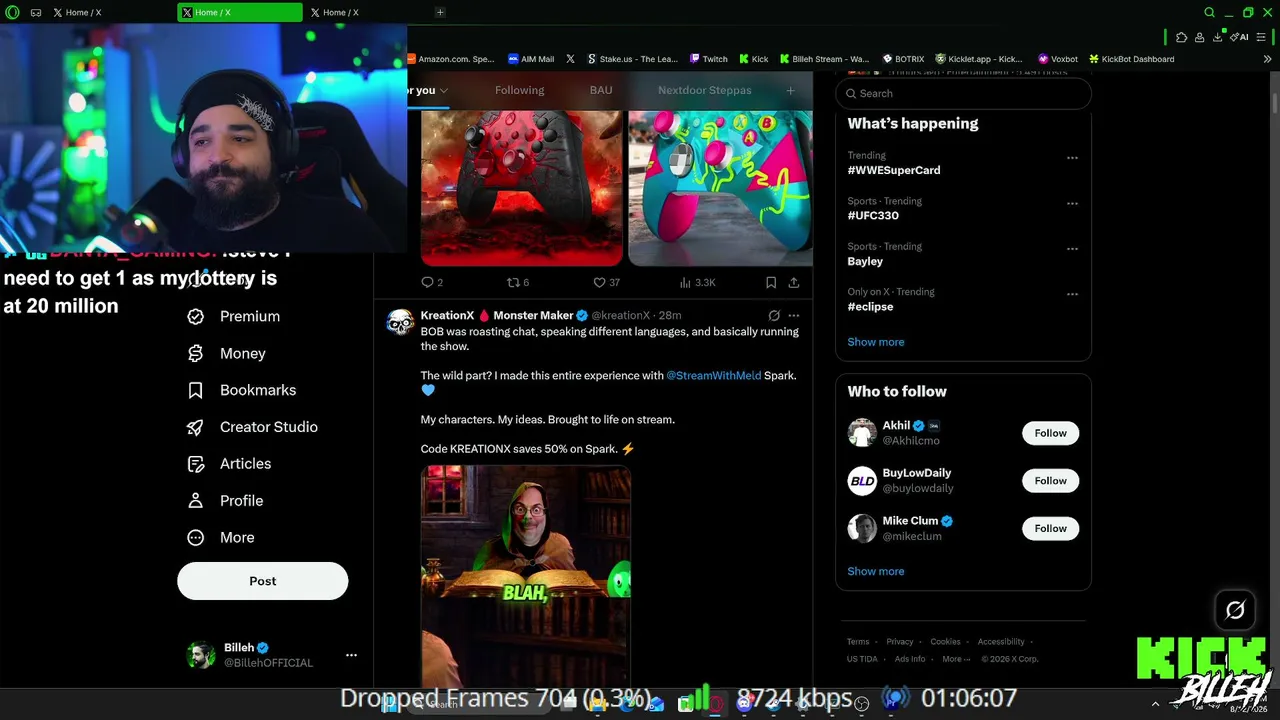Open the red controller image
The image size is (1280, 720).
[521, 187]
